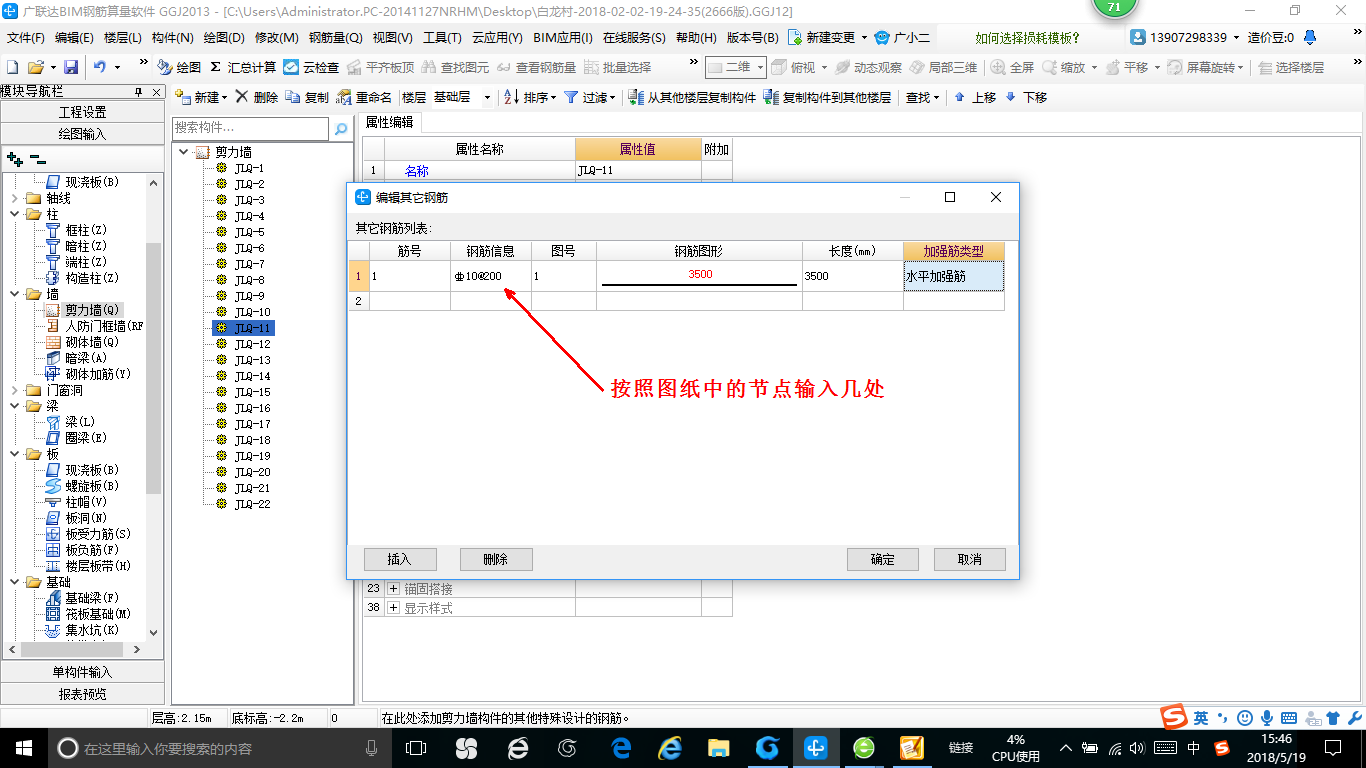This screenshot has height=768, width=1366.
Task: Pin the 模块导航栏 panel
Action: (139, 92)
